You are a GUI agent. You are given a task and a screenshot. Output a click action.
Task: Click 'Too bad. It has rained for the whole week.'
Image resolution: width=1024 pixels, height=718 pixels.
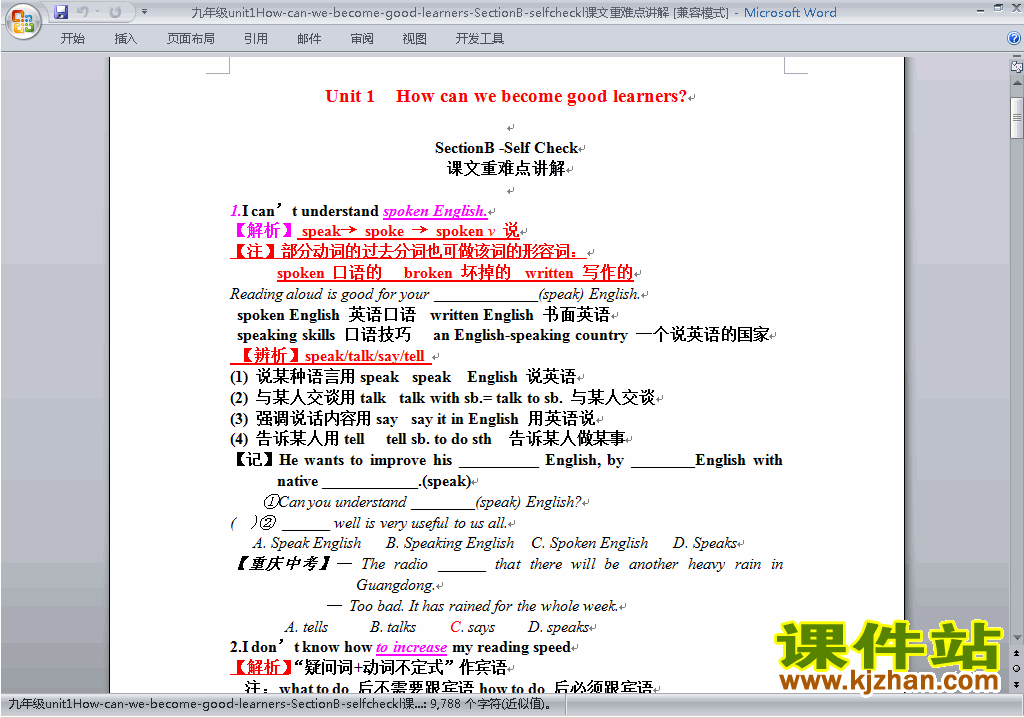(x=483, y=606)
